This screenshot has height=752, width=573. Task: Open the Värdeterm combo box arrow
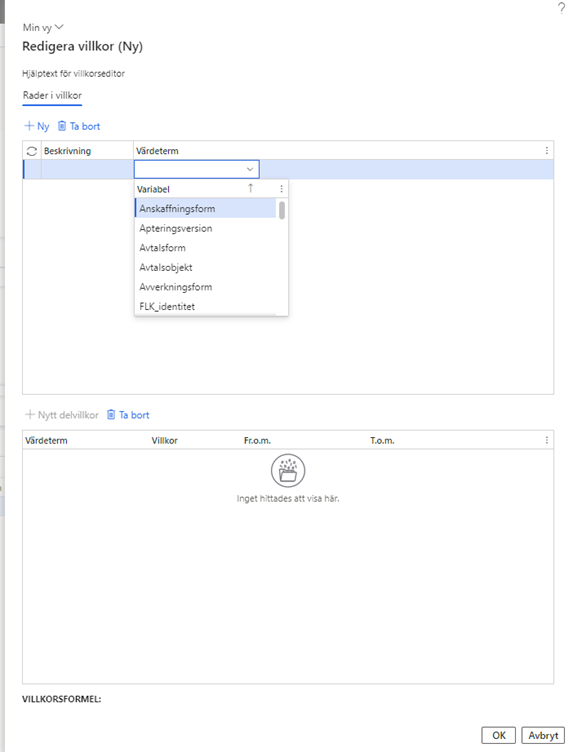[250, 169]
